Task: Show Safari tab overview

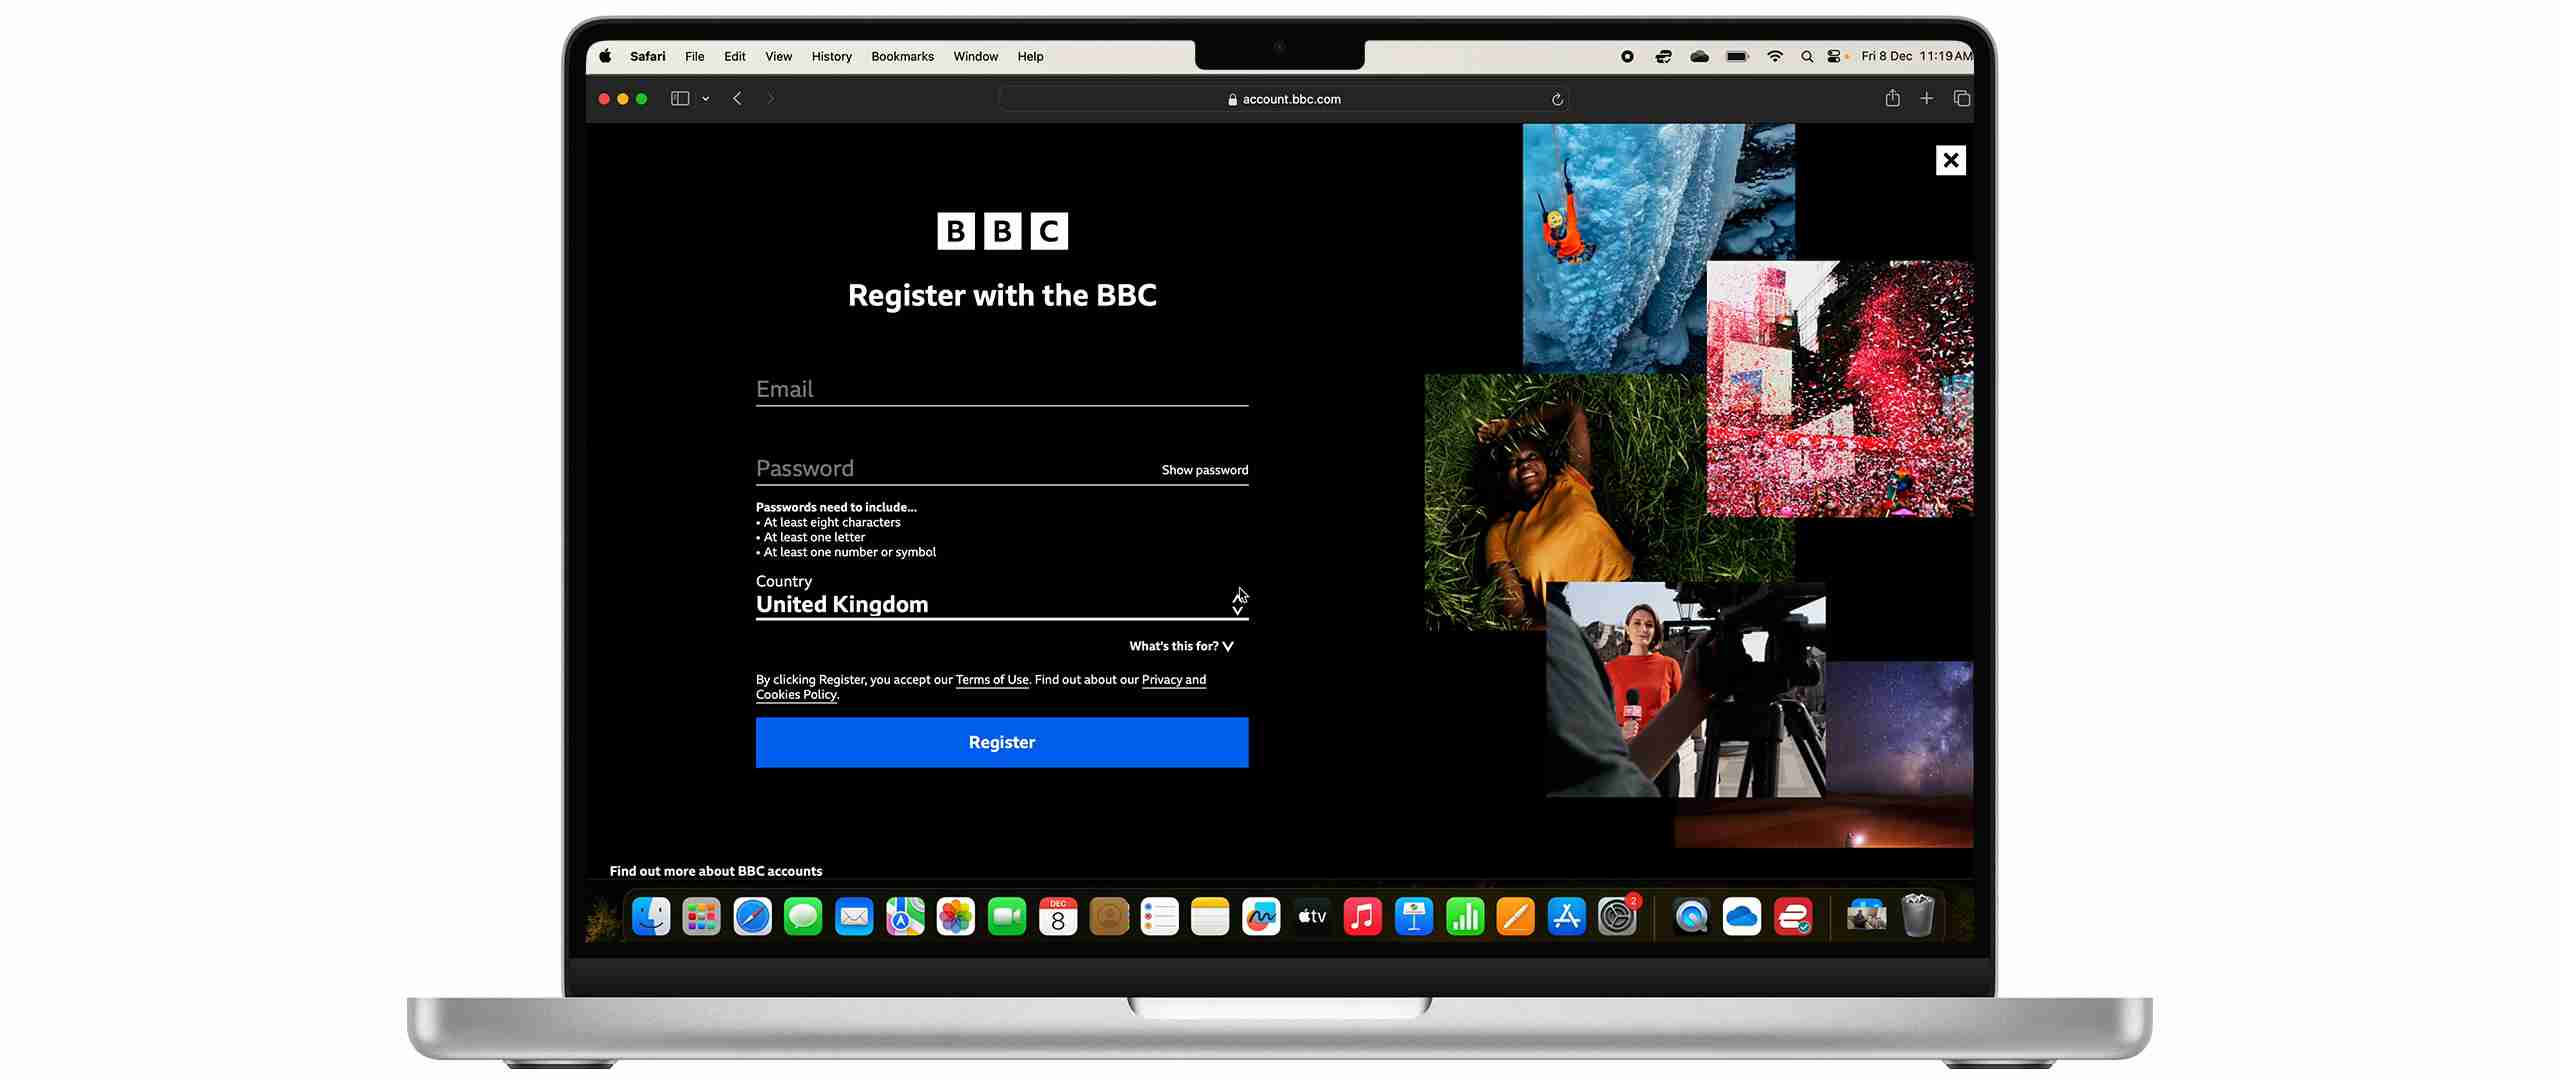Action: [1962, 98]
